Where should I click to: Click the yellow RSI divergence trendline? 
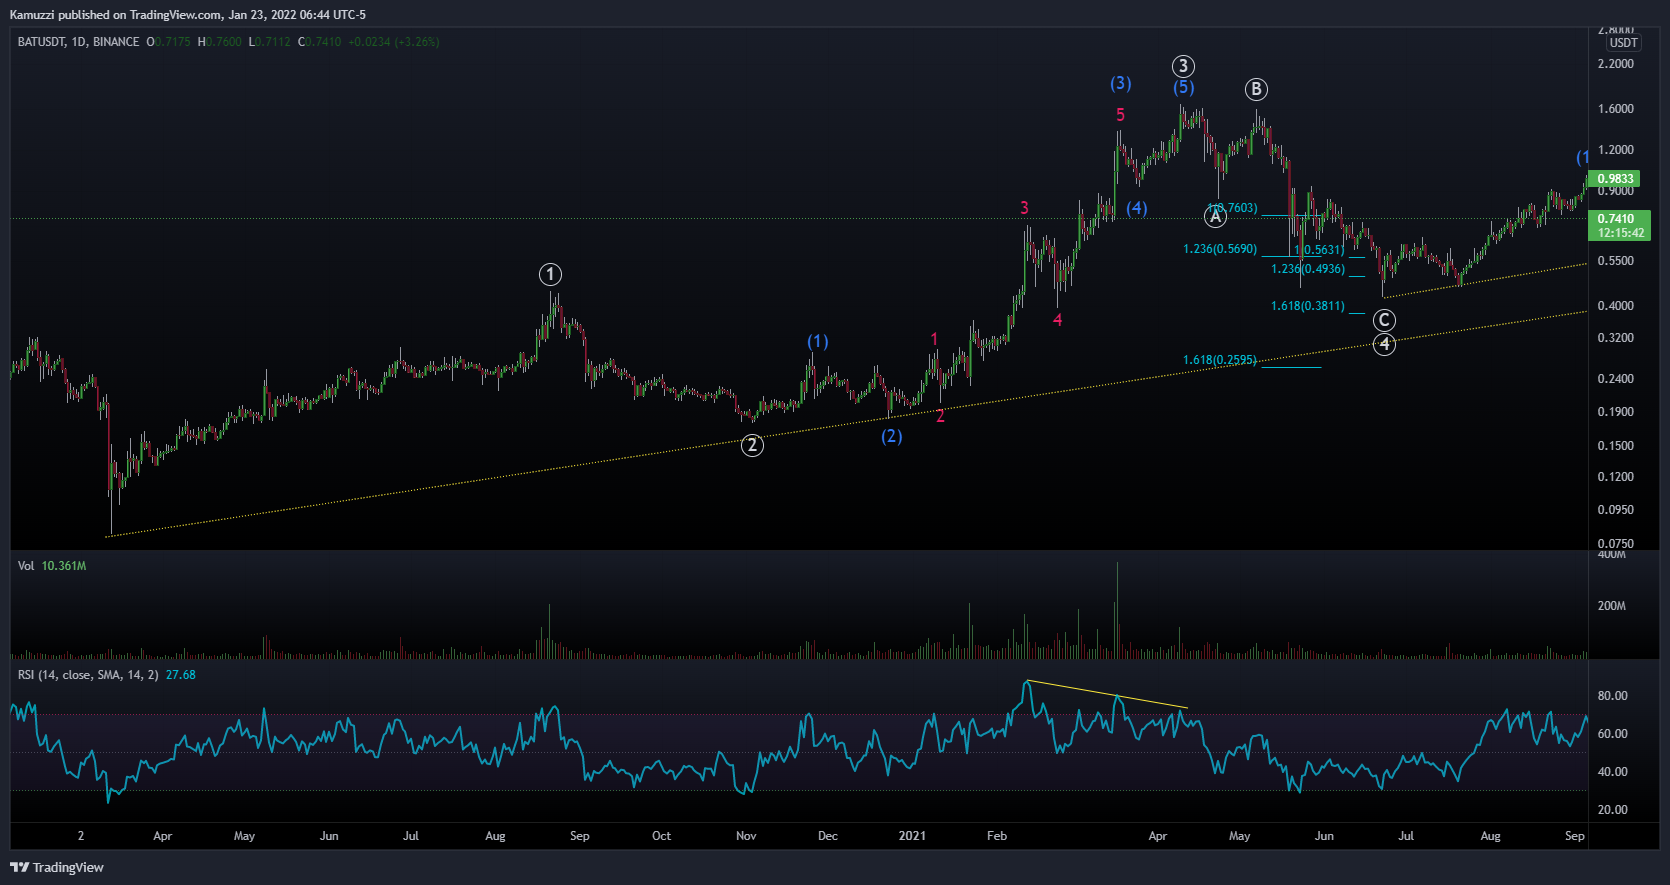pyautogui.click(x=1107, y=694)
